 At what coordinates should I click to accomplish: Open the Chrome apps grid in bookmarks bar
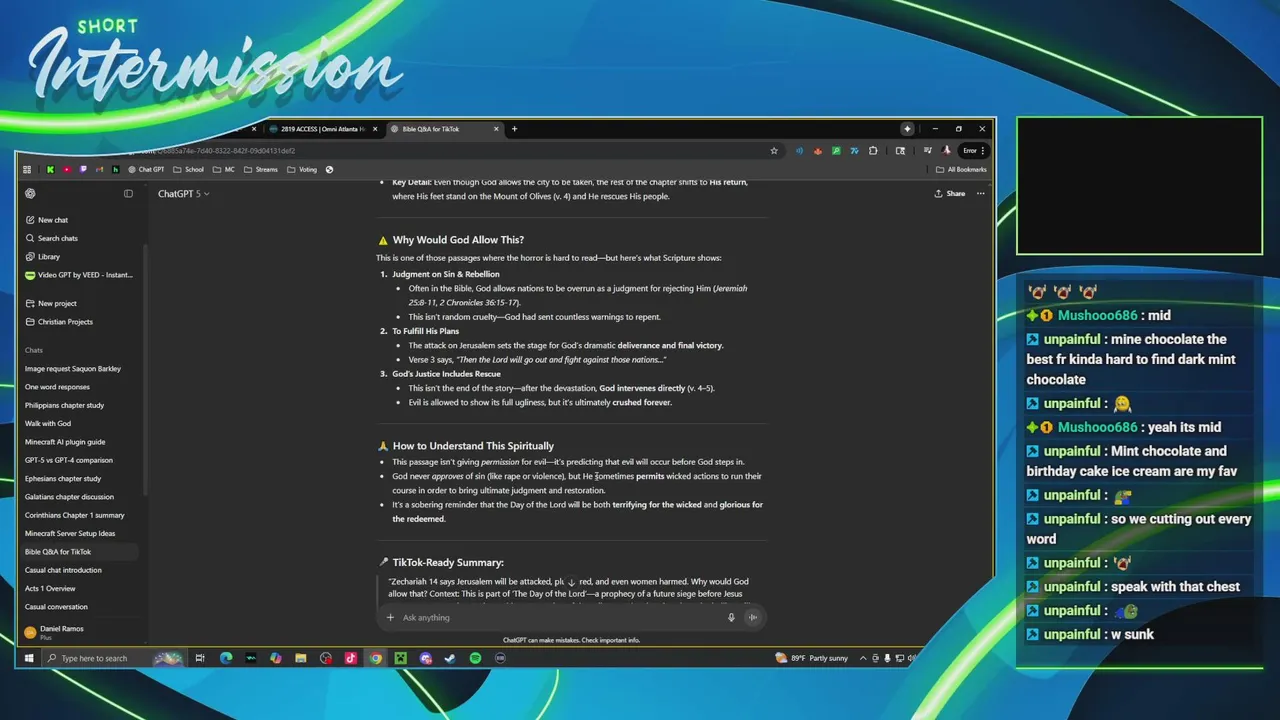click(x=27, y=170)
